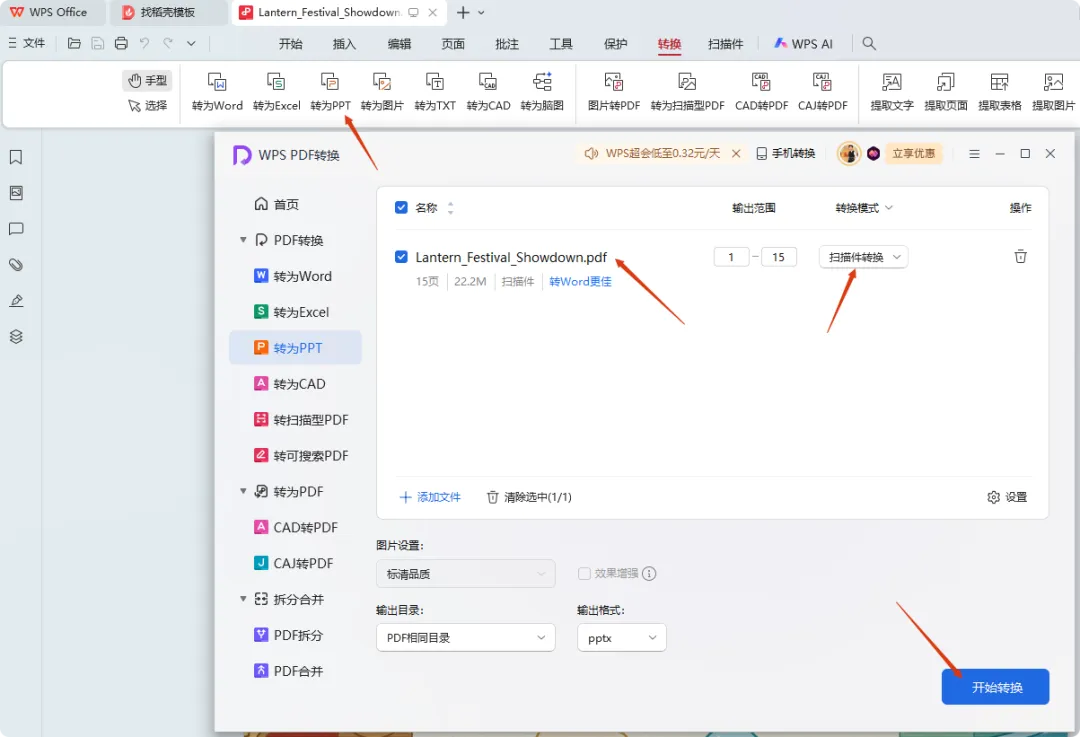The image size is (1080, 737).
Task: Toggle the 效果增强 checkbox
Action: (584, 573)
